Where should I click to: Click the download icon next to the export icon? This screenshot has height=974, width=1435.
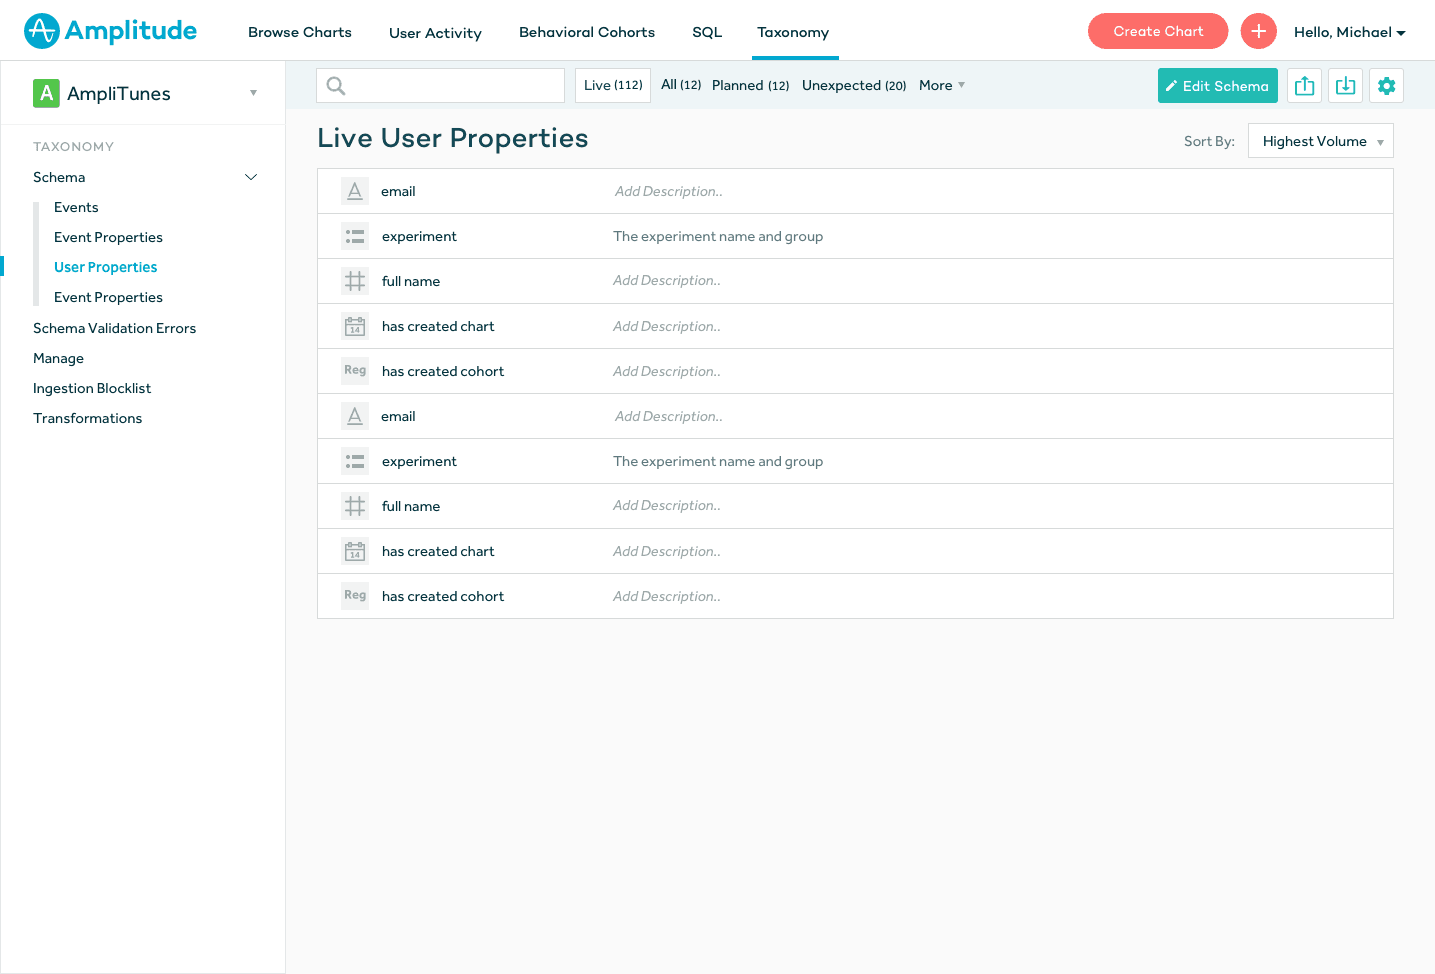pyautogui.click(x=1345, y=85)
